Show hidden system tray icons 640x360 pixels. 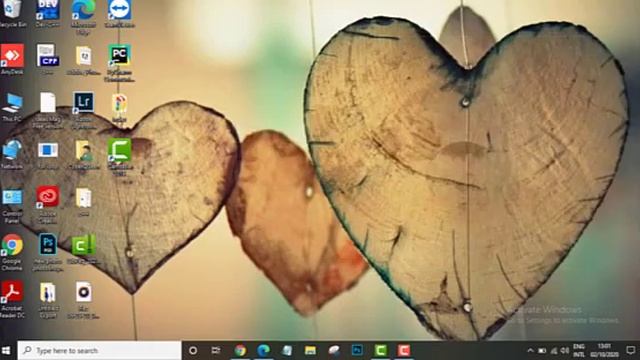(530, 350)
